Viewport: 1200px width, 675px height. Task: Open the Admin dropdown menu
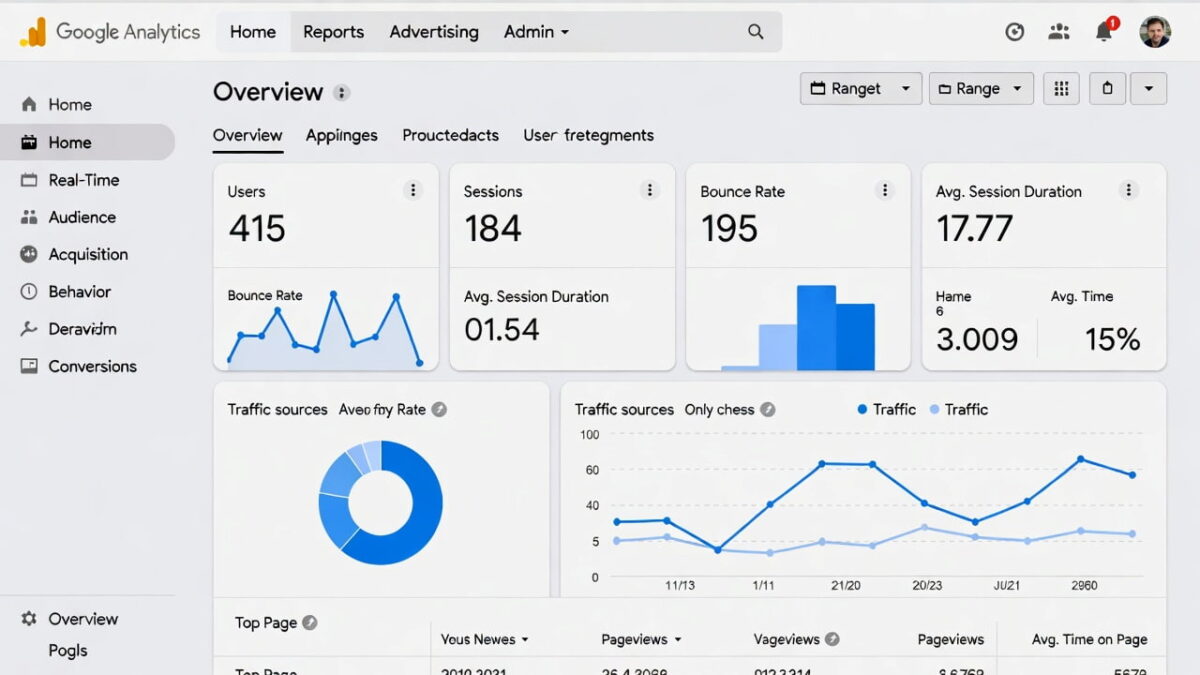537,32
